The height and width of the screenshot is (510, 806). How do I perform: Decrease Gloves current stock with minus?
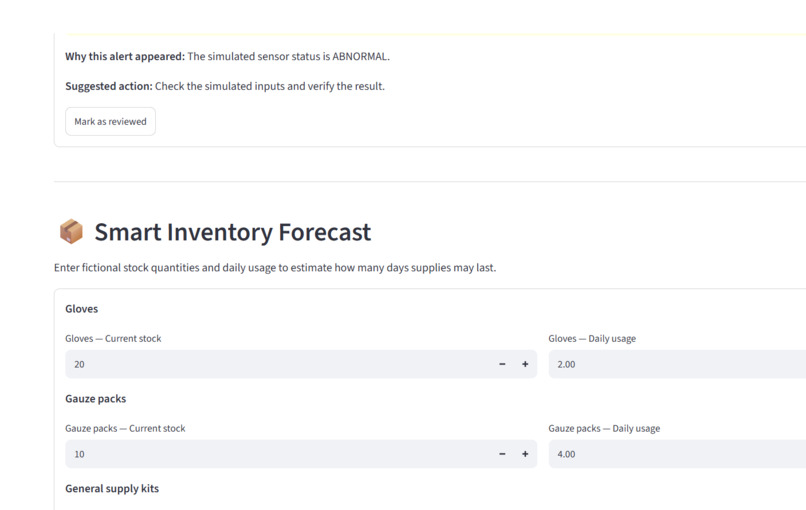click(x=502, y=364)
